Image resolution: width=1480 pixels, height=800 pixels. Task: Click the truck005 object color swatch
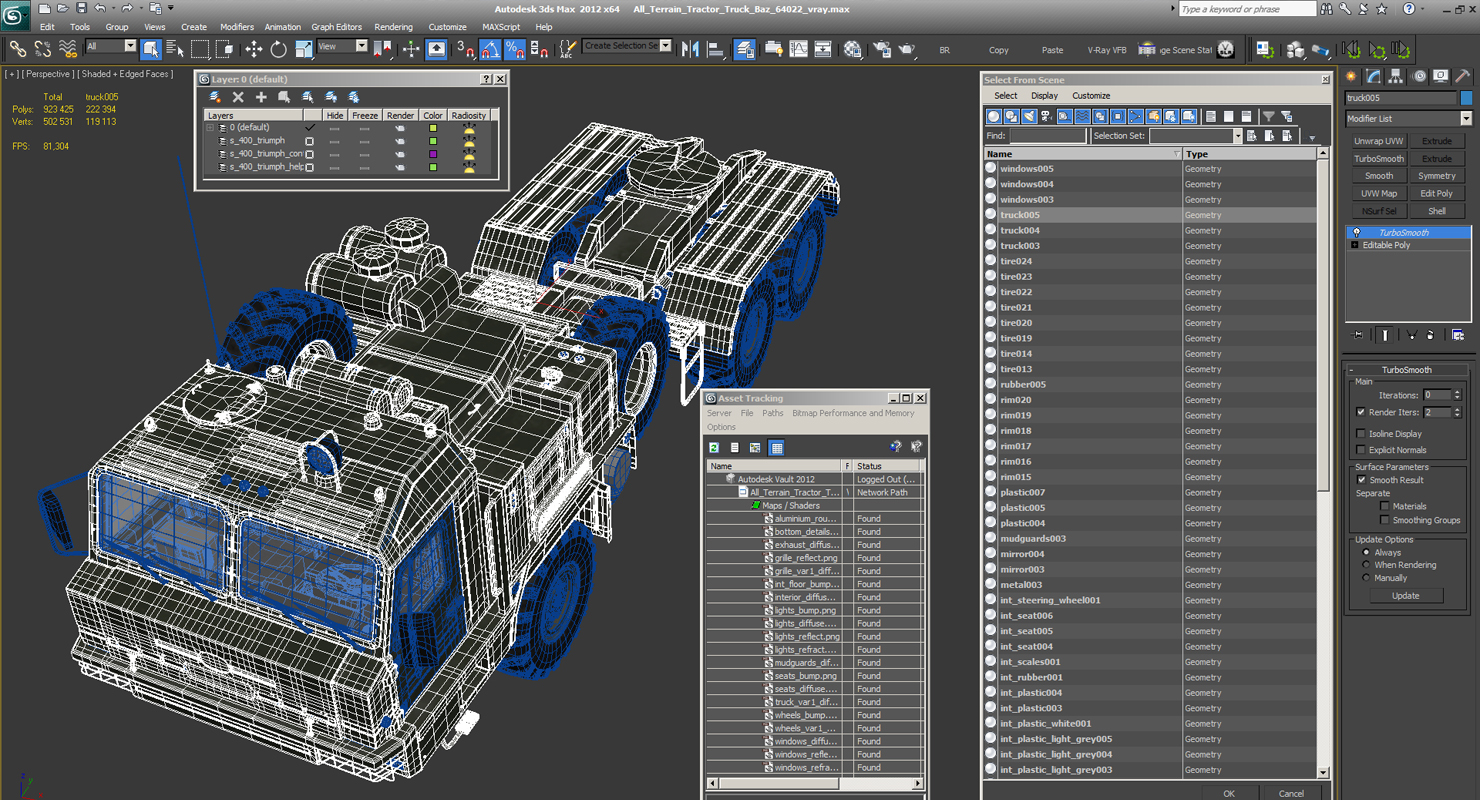1466,98
